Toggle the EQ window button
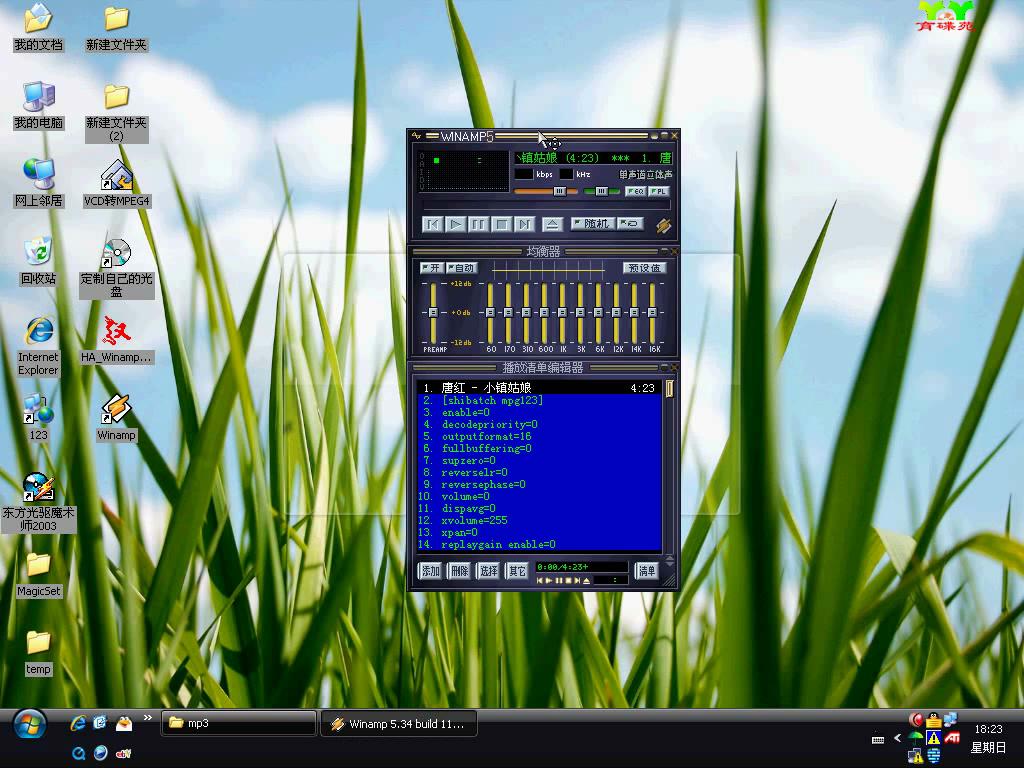This screenshot has width=1024, height=768. [635, 191]
